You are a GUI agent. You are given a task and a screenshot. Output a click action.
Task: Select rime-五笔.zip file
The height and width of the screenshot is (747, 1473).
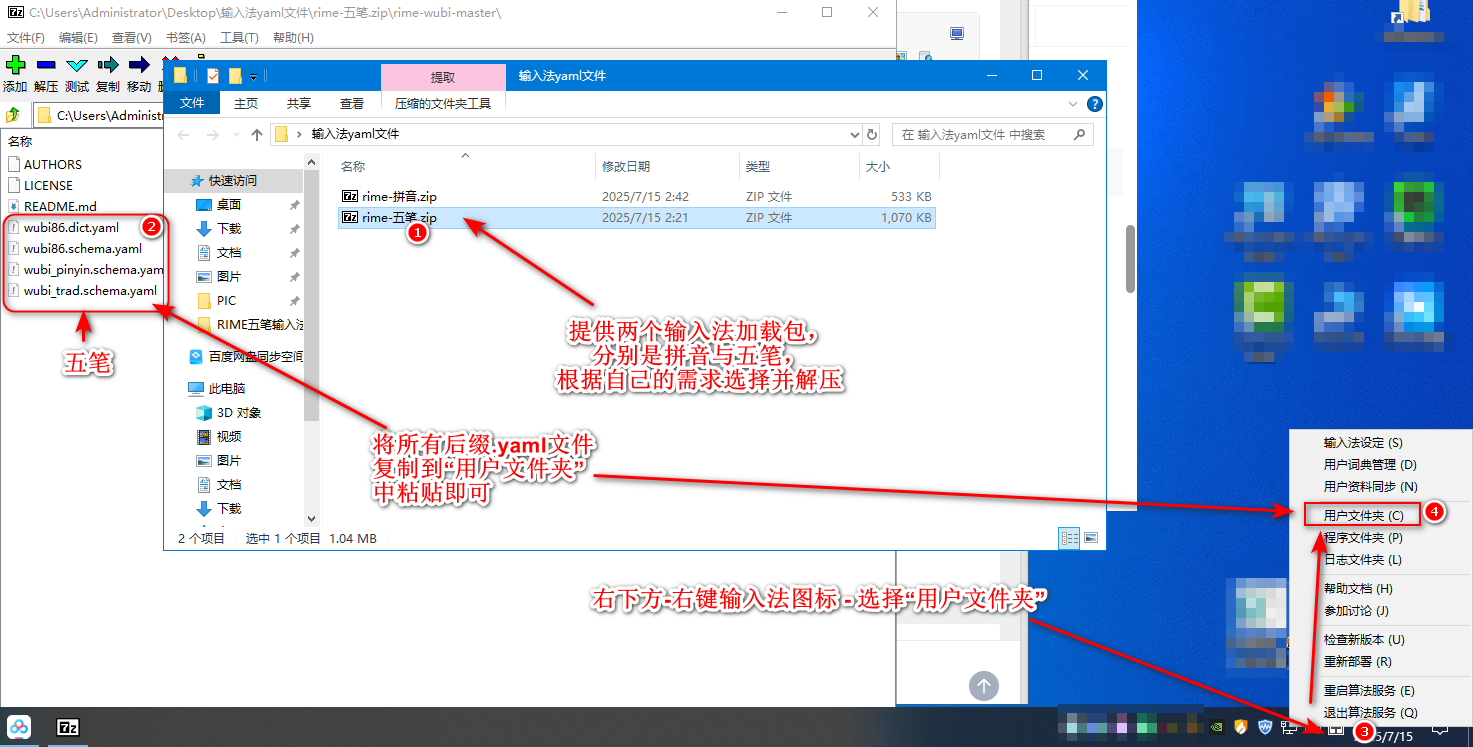[x=637, y=217]
